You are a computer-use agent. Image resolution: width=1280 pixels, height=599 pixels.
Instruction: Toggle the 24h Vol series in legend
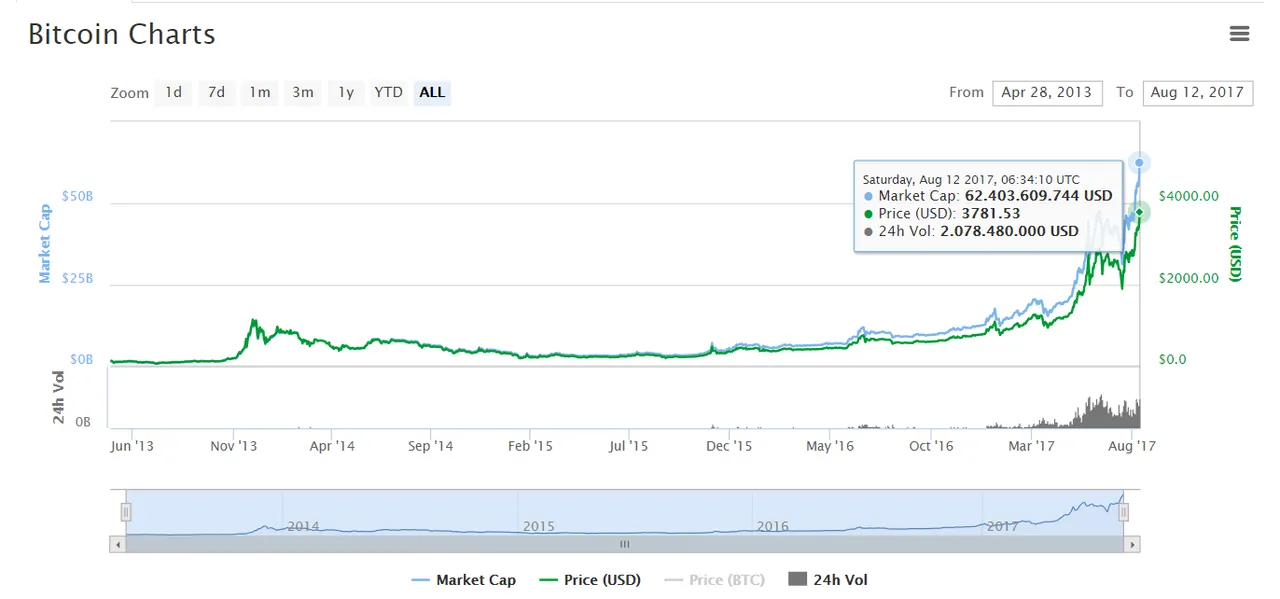point(828,580)
